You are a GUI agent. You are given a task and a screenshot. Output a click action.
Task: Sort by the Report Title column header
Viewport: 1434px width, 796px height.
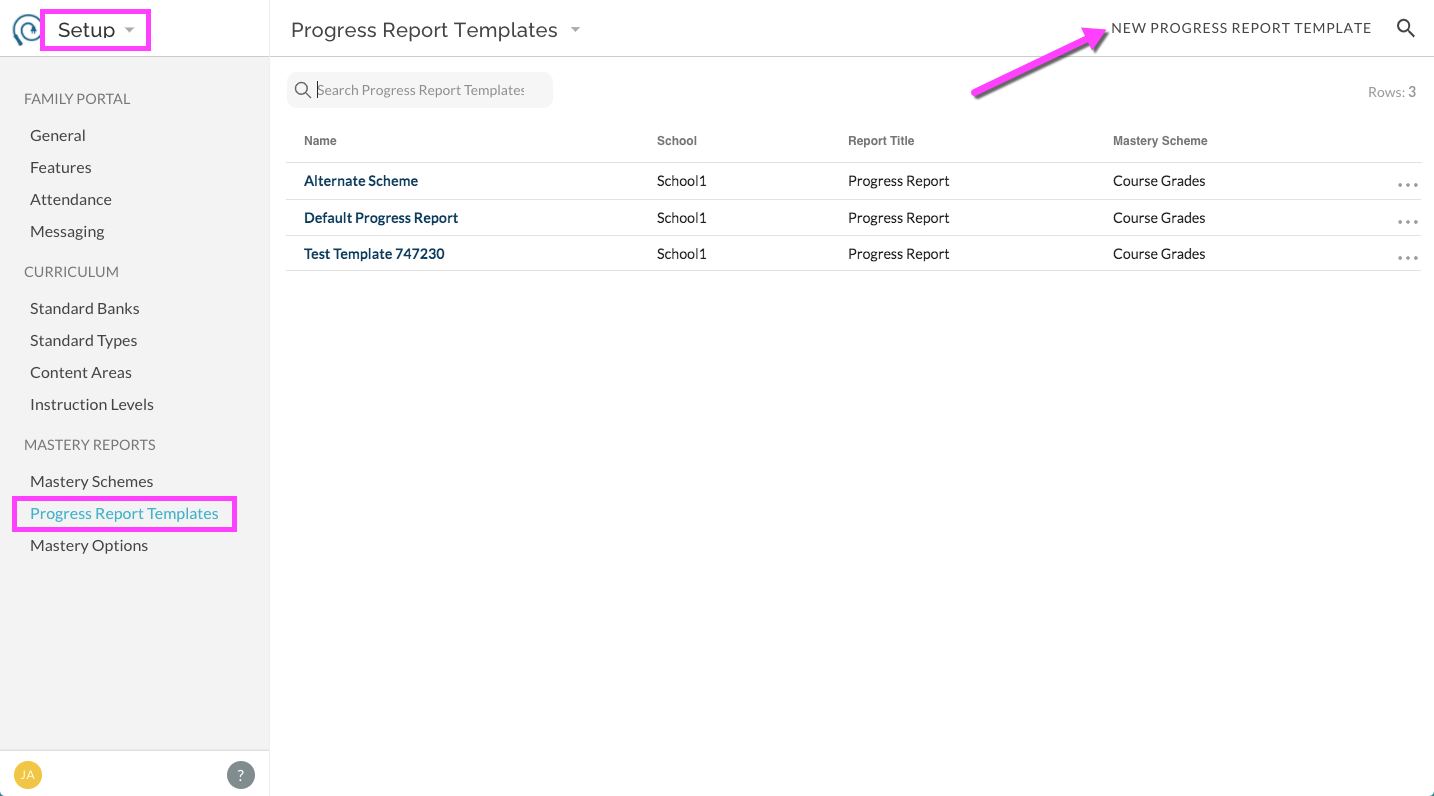tap(881, 141)
